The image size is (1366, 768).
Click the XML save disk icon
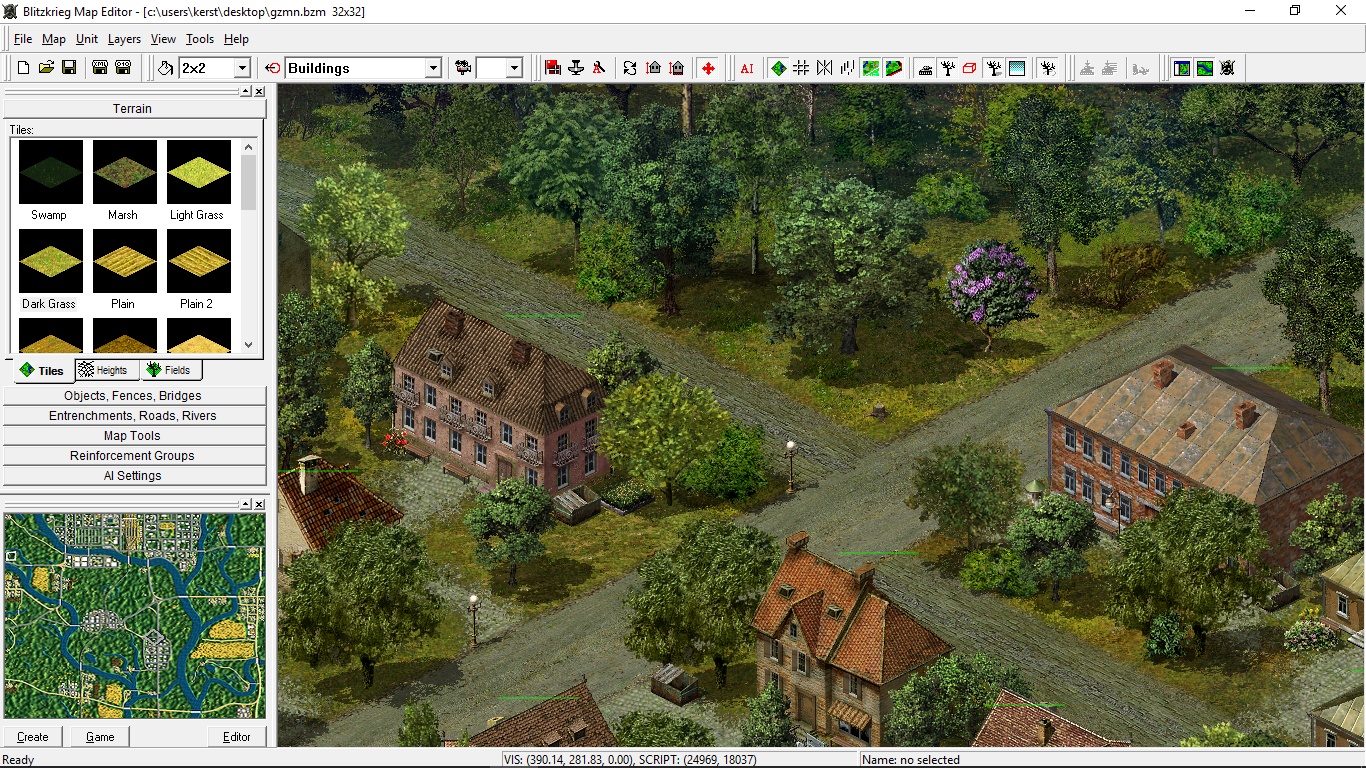100,68
